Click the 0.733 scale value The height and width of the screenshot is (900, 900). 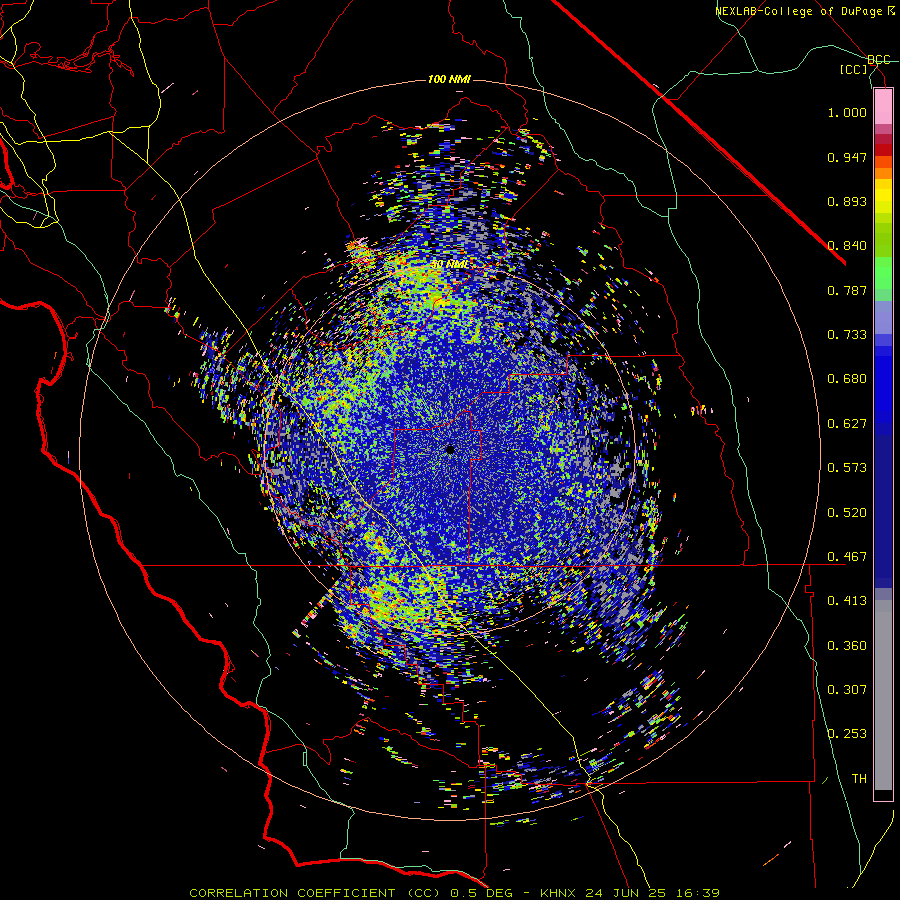coord(847,335)
